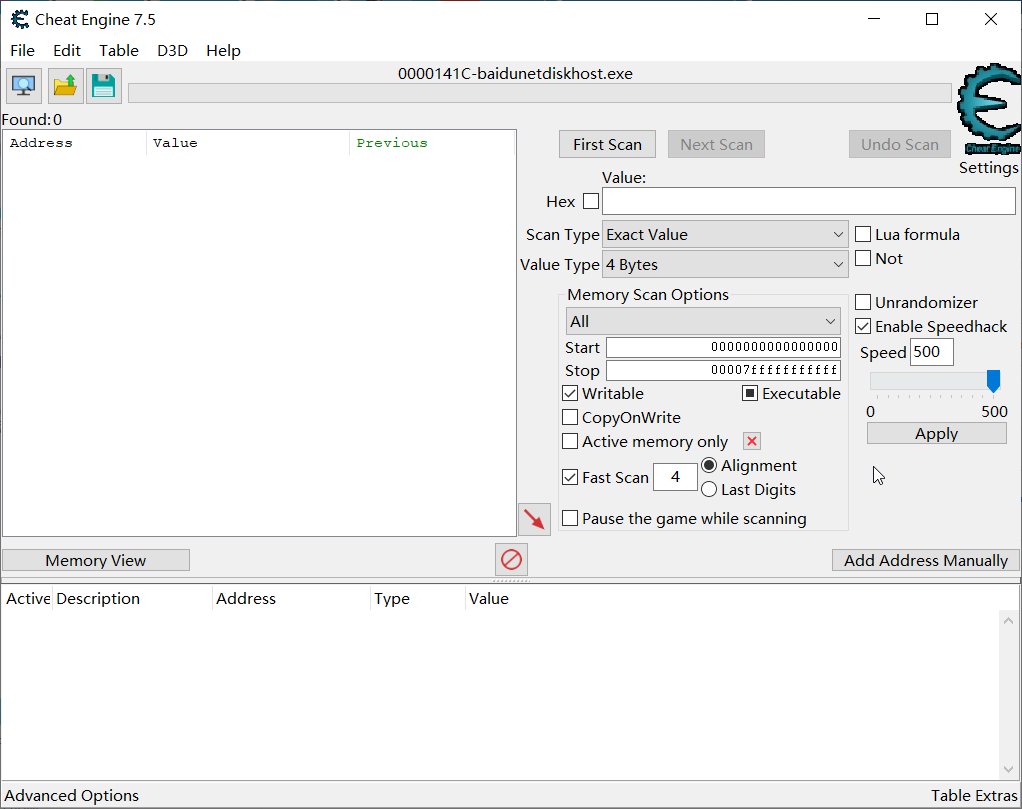Image resolution: width=1022 pixels, height=809 pixels.
Task: Toggle the Not checkbox
Action: coord(863,258)
